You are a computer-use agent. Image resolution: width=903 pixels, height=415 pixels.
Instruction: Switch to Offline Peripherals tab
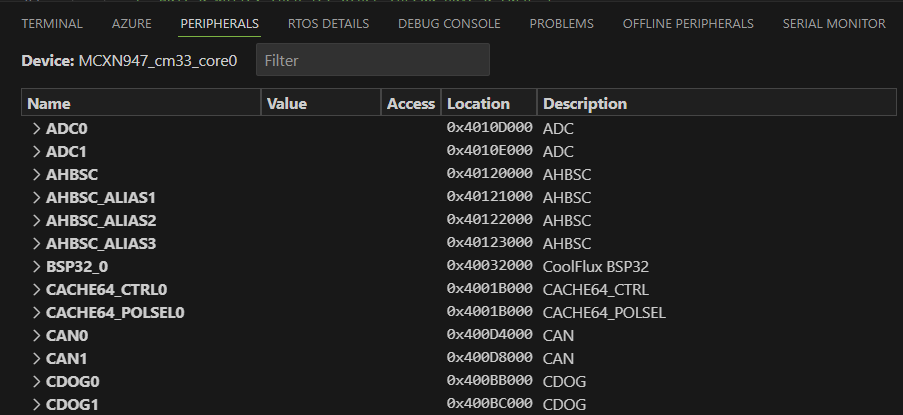click(688, 23)
